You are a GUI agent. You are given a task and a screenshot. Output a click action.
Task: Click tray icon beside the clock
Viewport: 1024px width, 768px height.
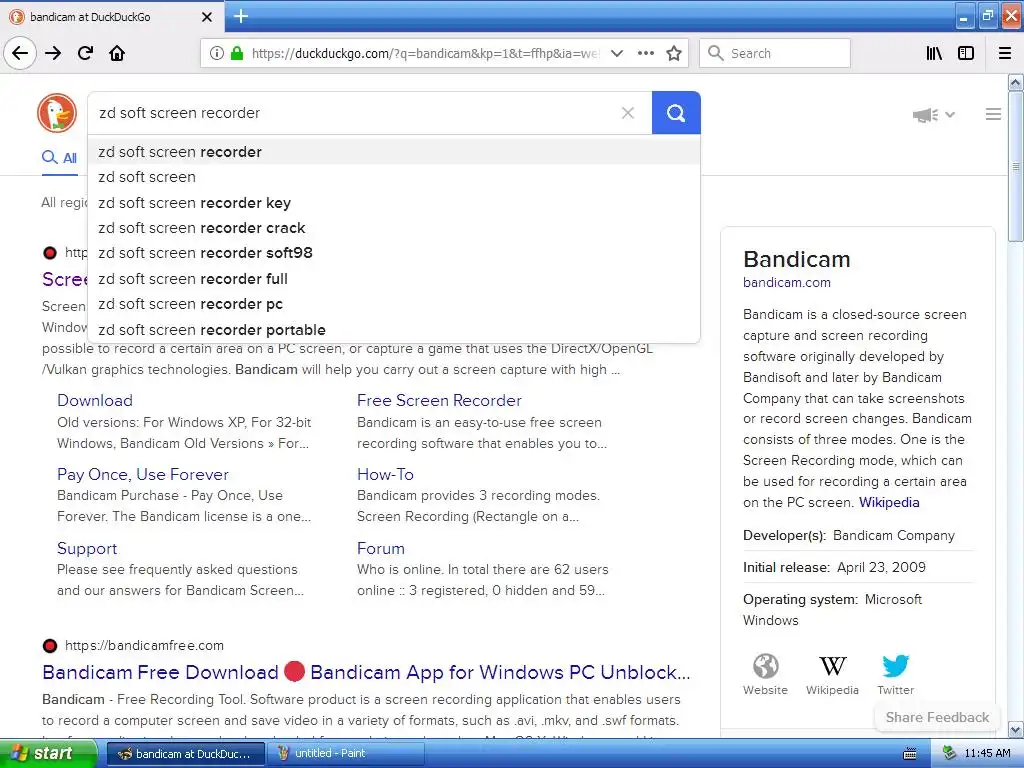(950, 754)
